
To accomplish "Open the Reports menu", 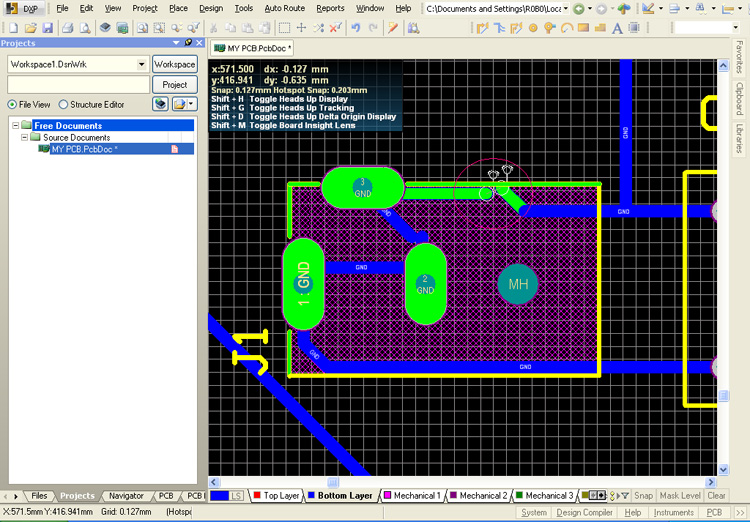I will (330, 8).
